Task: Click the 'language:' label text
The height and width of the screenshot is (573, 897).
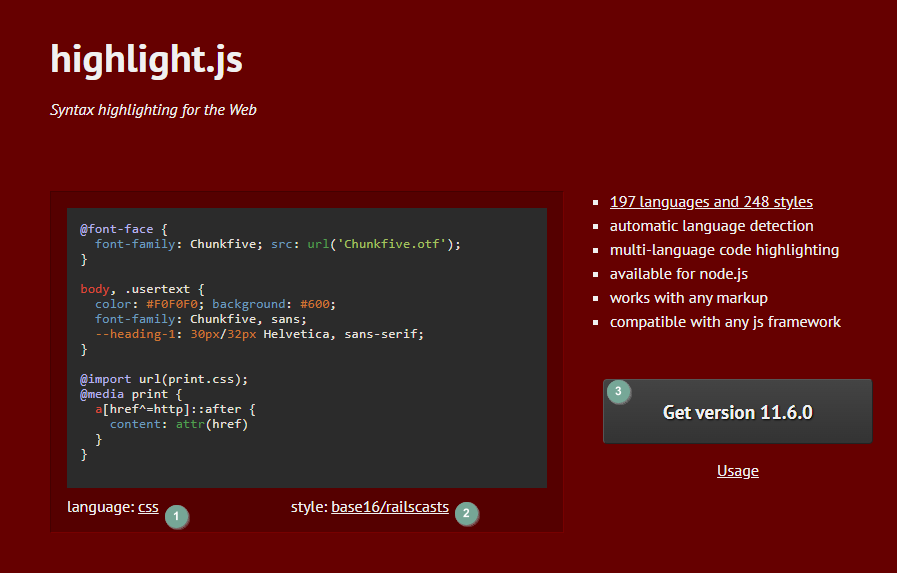Action: 101,507
